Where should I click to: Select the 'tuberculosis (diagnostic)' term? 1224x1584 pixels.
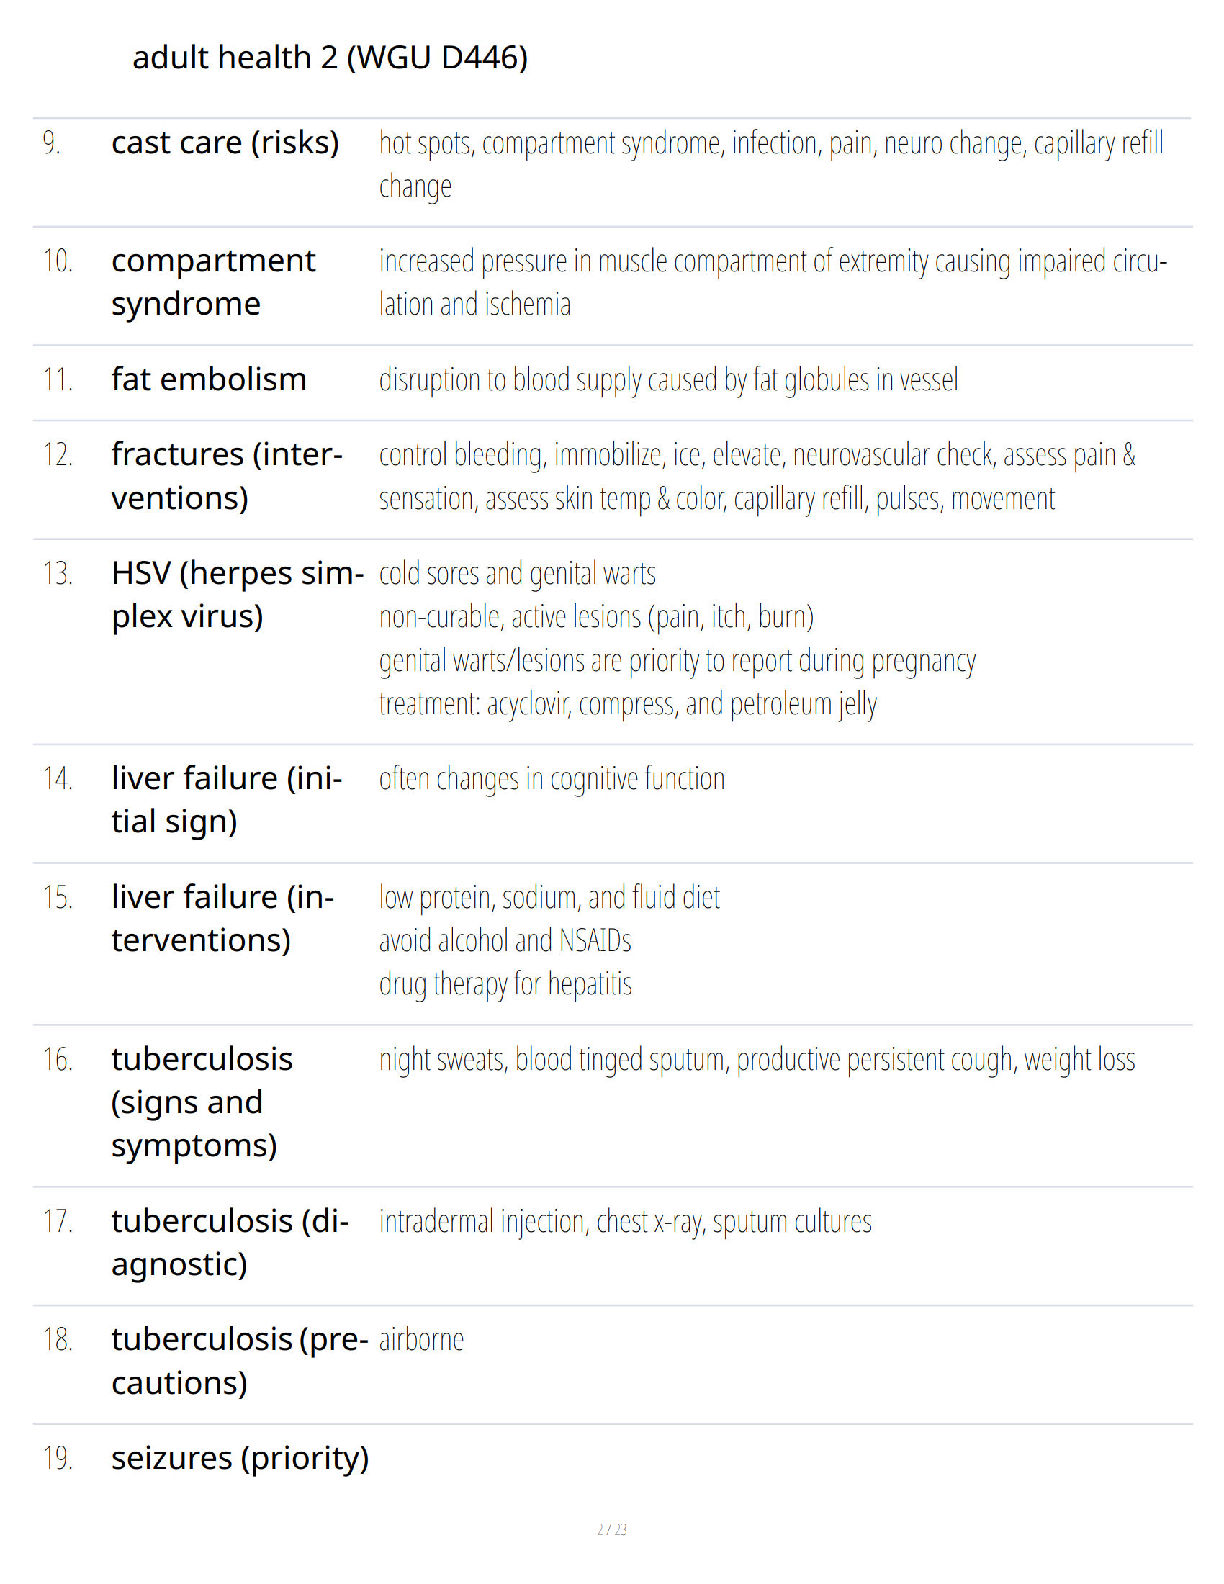(230, 1243)
